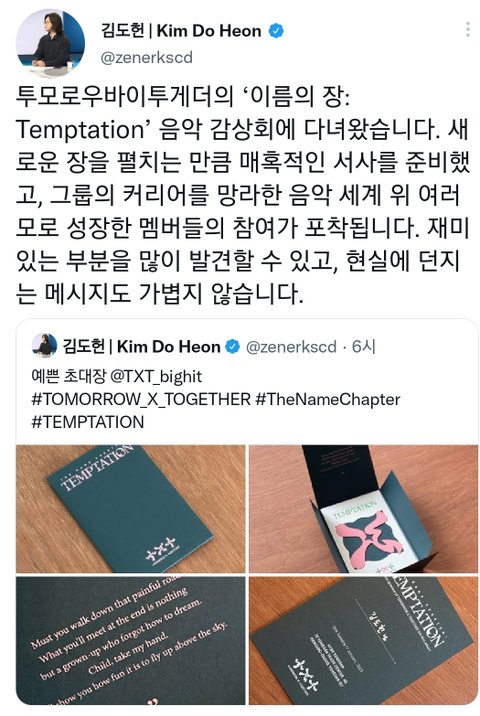
Task: Click Kim Do Heon's large profile avatar
Action: click(50, 43)
